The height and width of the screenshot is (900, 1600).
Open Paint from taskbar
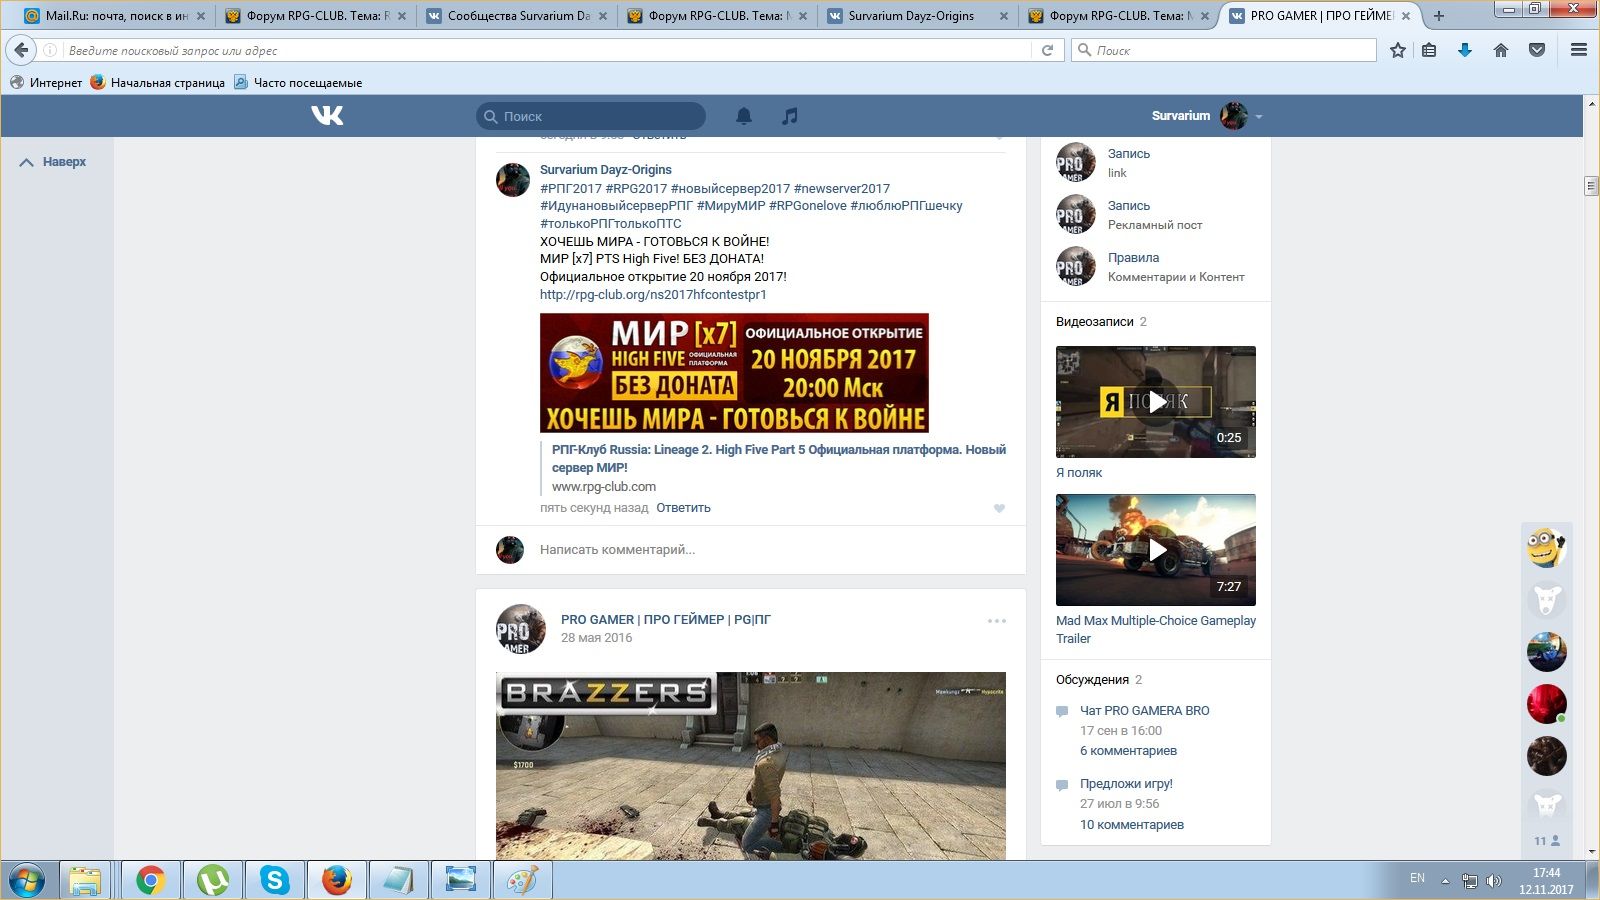click(522, 881)
